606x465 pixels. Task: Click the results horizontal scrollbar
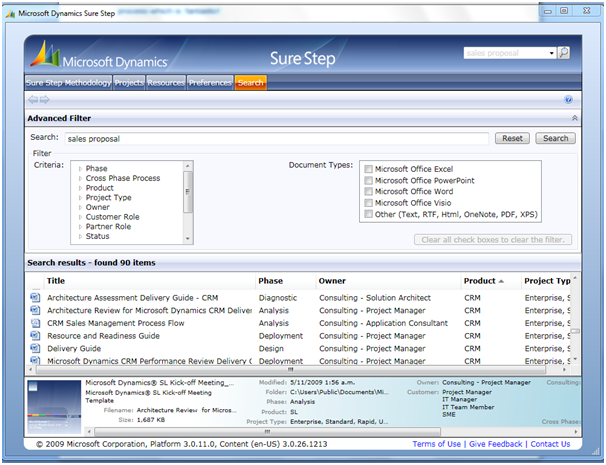click(290, 369)
